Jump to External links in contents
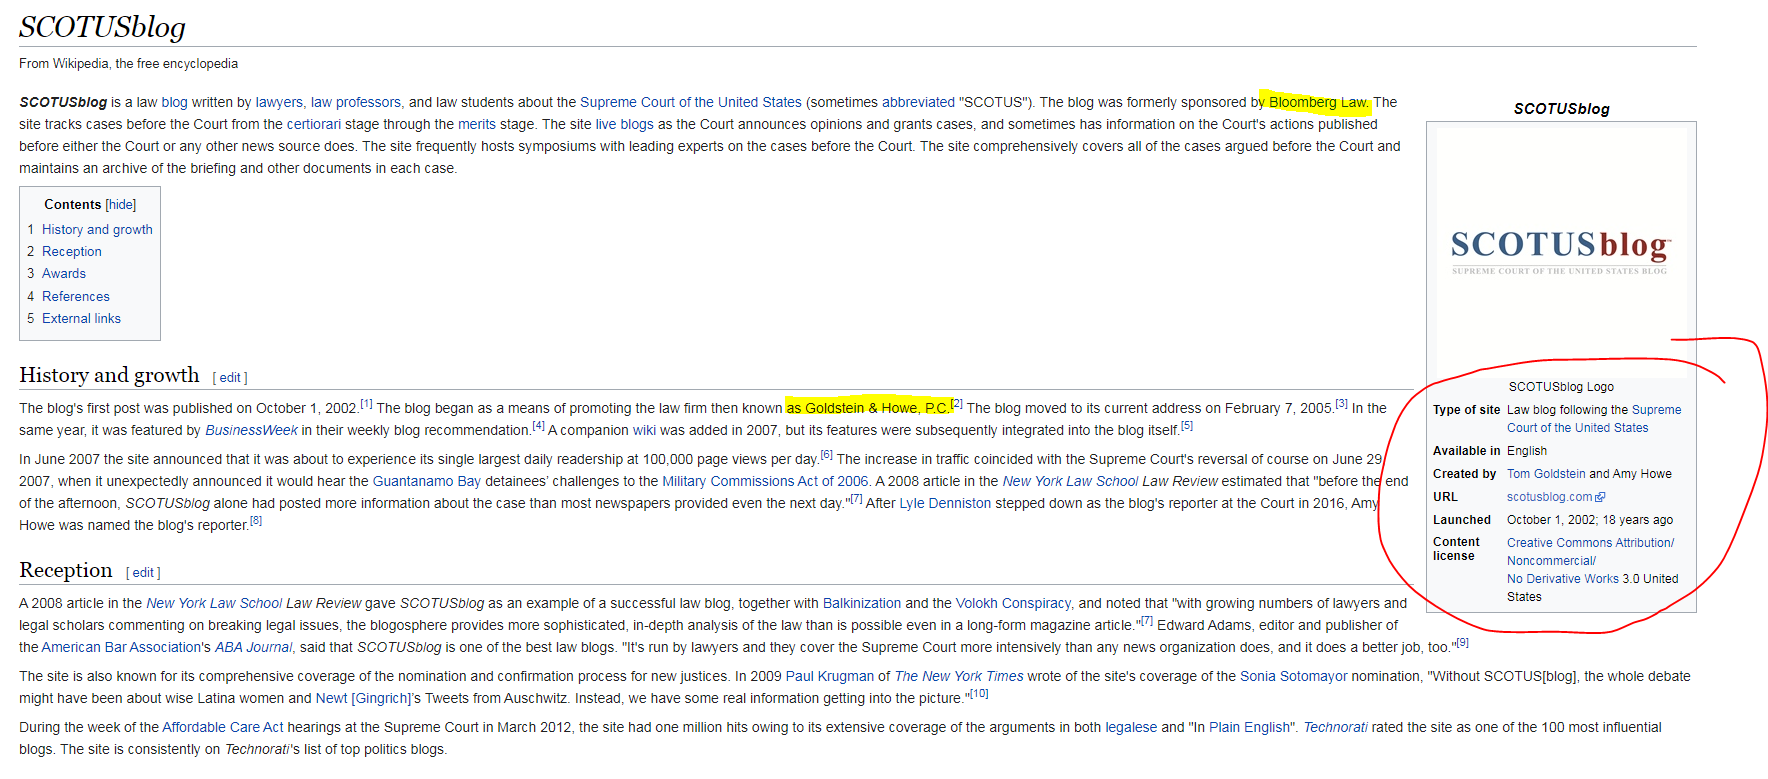 tap(81, 318)
